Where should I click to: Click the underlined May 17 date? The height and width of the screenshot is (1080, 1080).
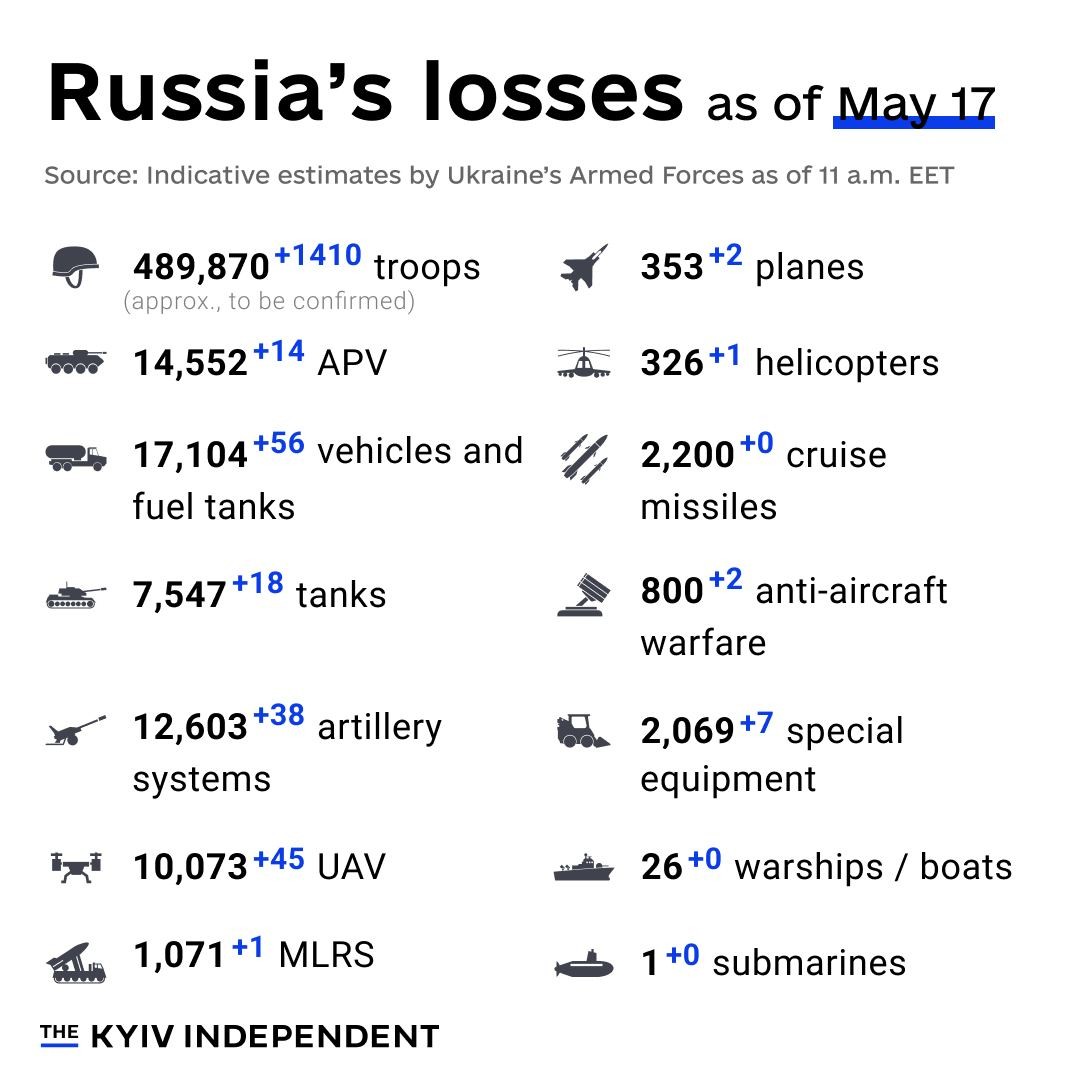click(x=915, y=105)
